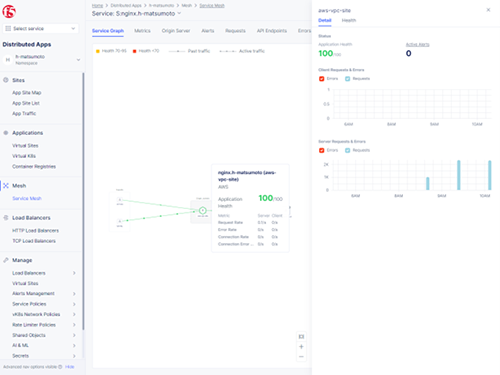Click the Mesh section icon
The width and height of the screenshot is (500, 375).
6,186
